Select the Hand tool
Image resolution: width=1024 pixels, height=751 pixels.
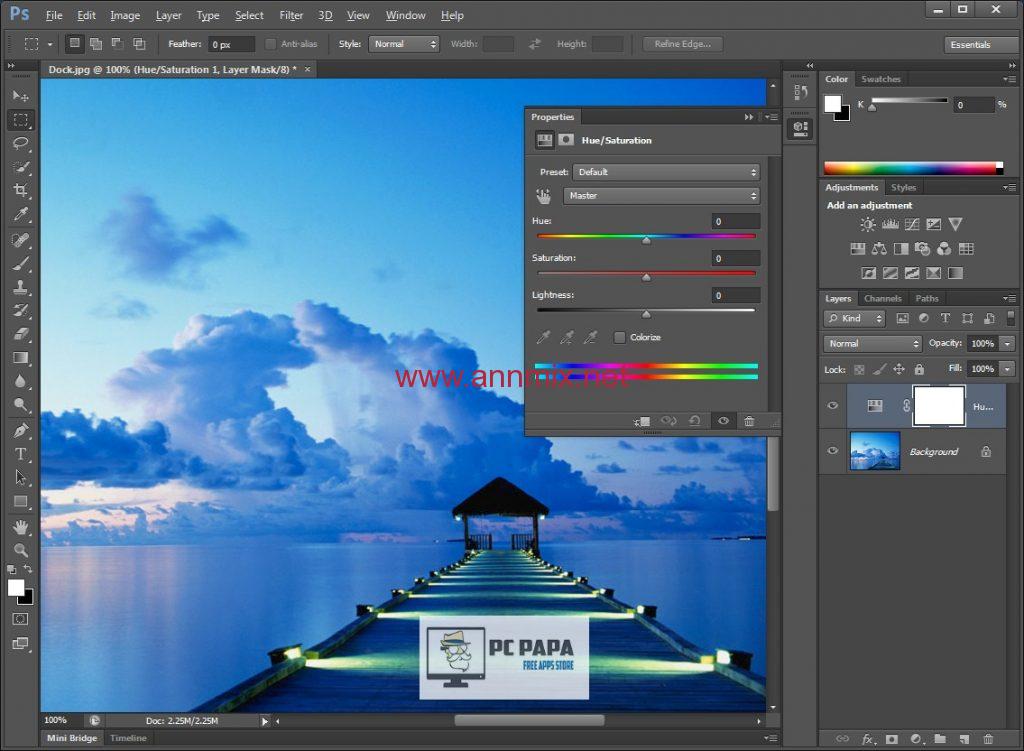pos(21,526)
